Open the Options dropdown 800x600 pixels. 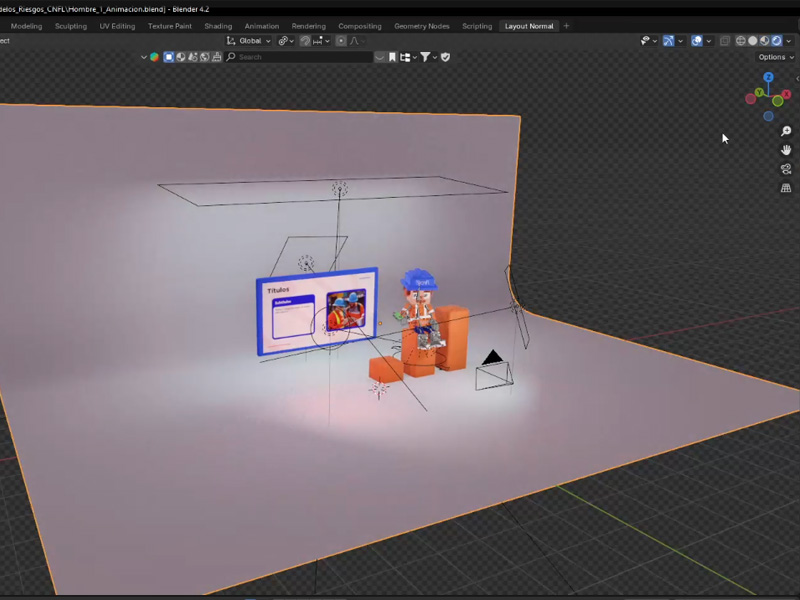tap(776, 57)
